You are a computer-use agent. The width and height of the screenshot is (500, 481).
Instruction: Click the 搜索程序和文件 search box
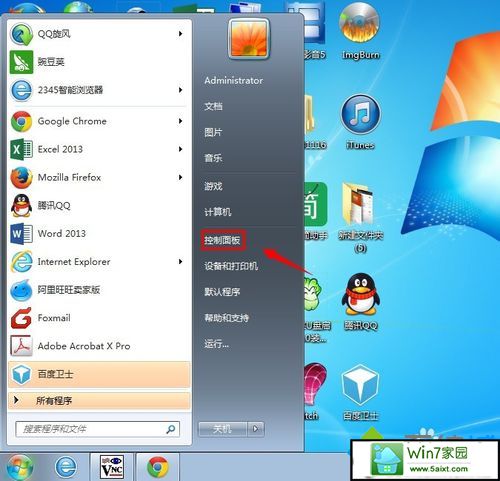[x=98, y=429]
